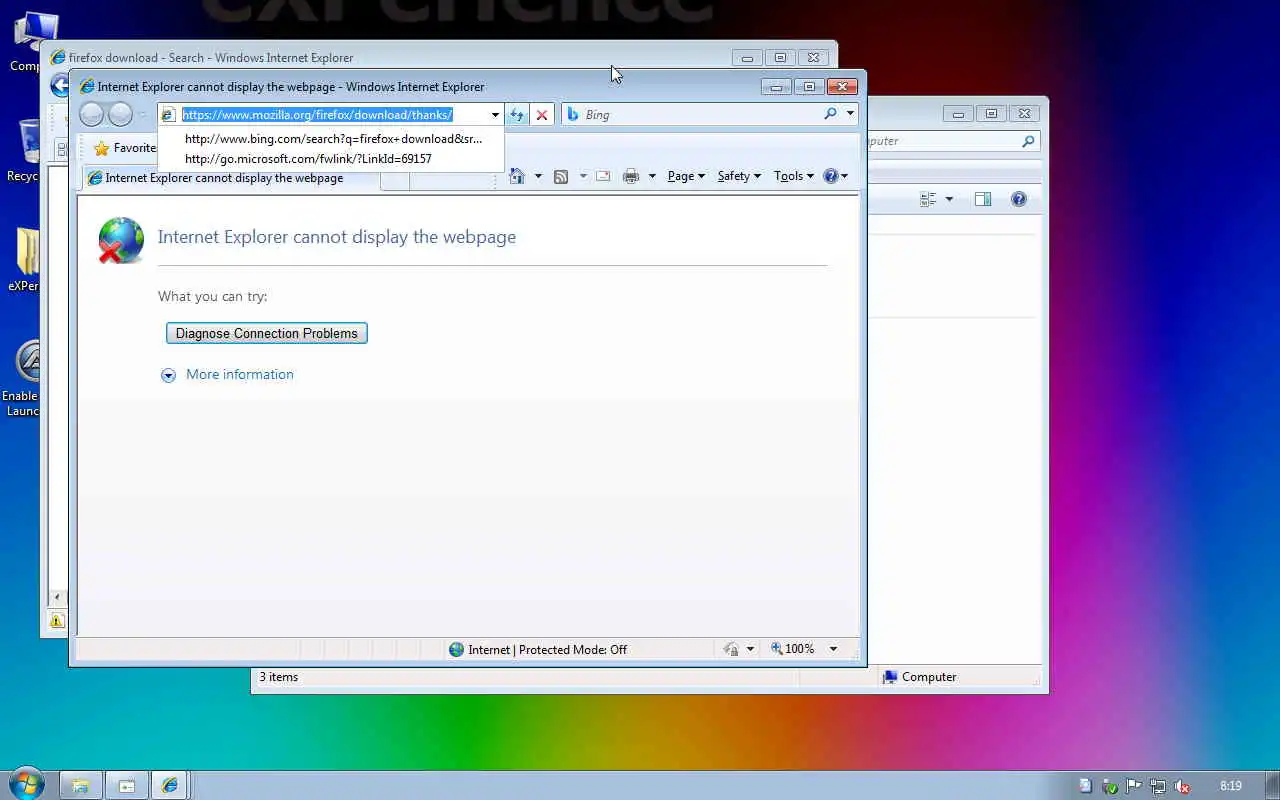Choose the bing.com search URL suggestion
This screenshot has width=1280, height=800.
pyautogui.click(x=333, y=139)
